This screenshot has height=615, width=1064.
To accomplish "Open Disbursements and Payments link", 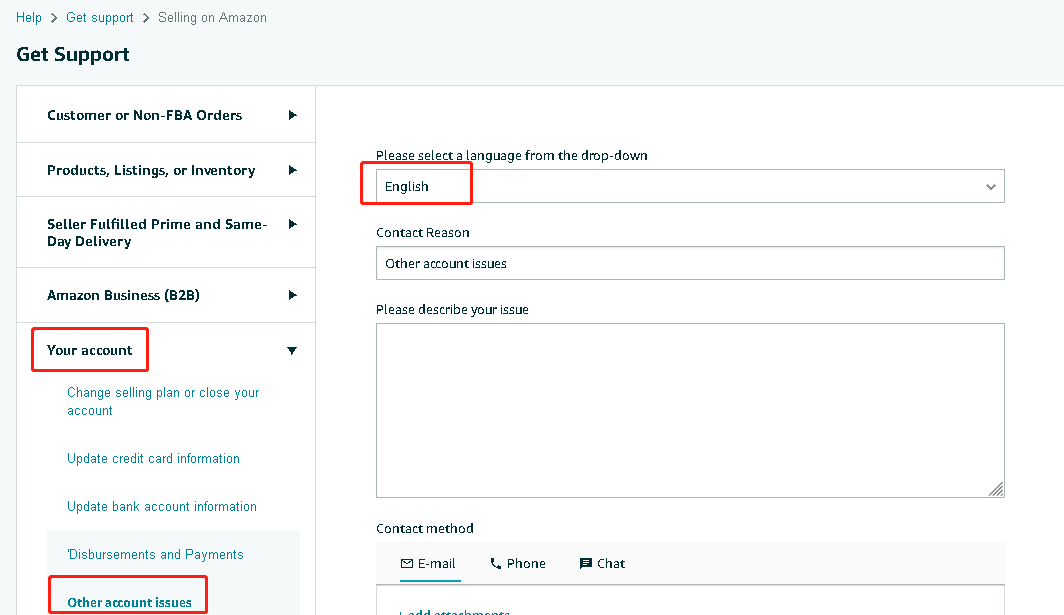I will pos(155,555).
